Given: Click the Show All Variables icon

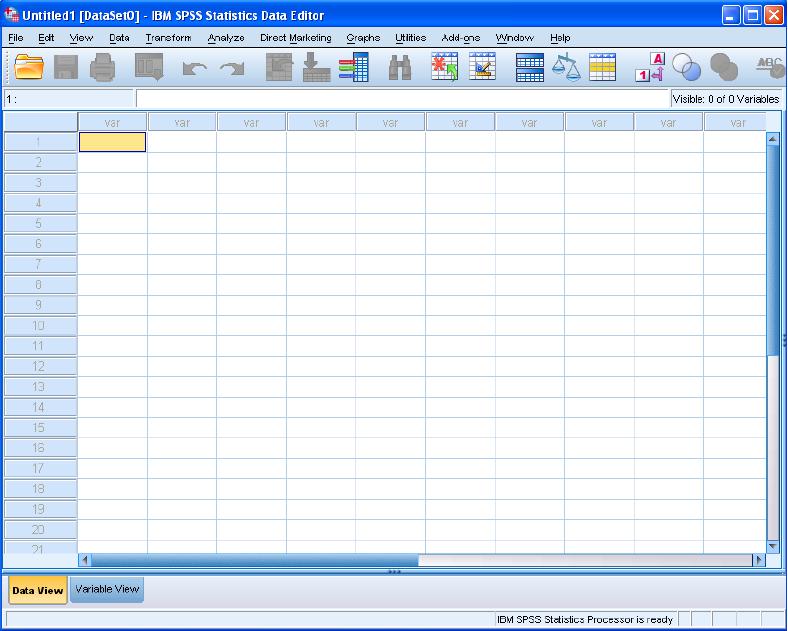Looking at the screenshot, I should [724, 67].
